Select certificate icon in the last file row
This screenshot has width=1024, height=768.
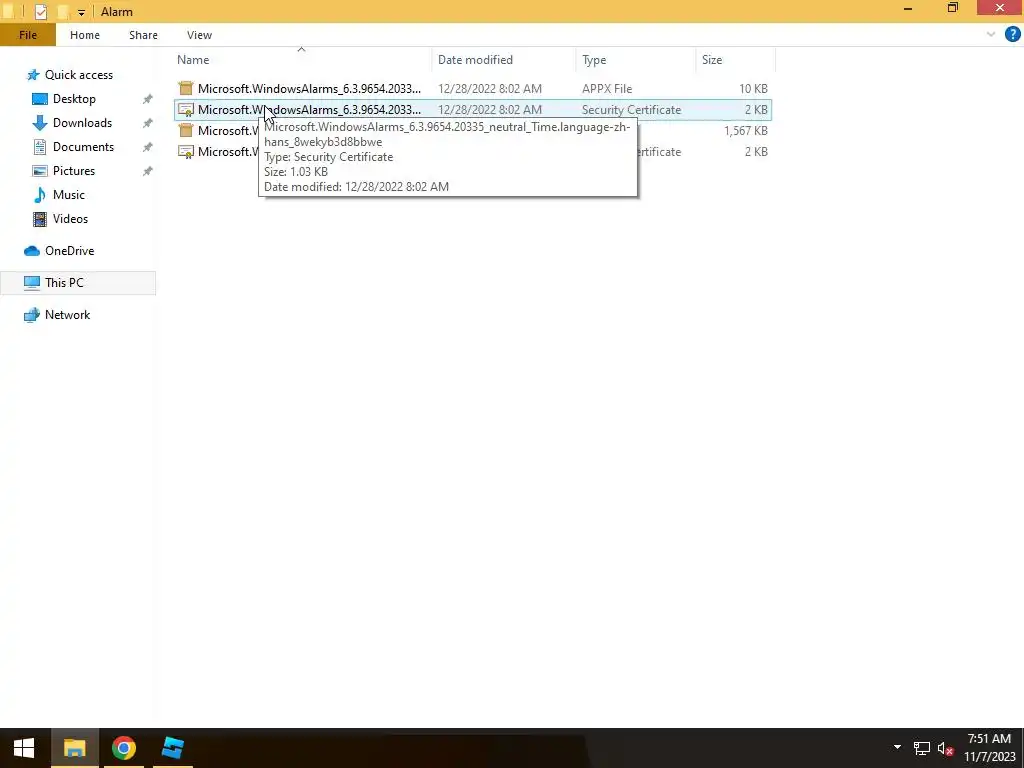186,152
